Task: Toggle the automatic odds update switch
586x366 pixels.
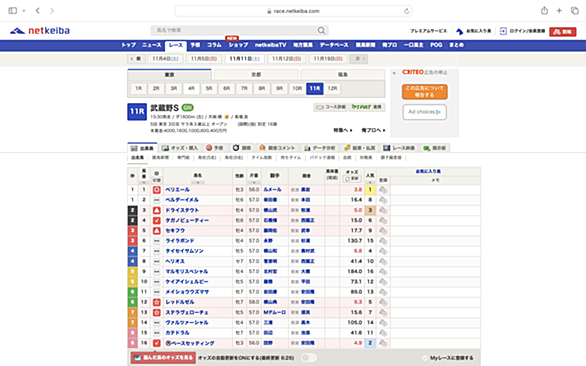Action: (x=309, y=358)
